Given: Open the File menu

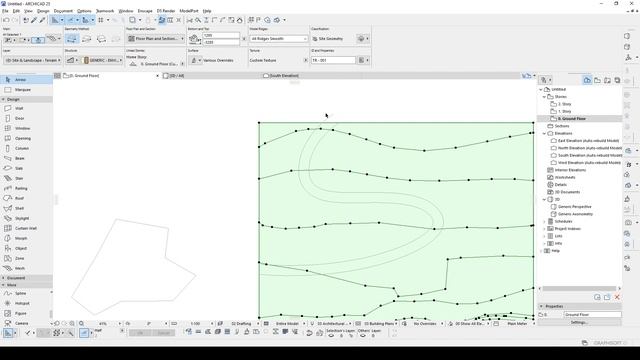Looking at the screenshot, I should pos(5,11).
